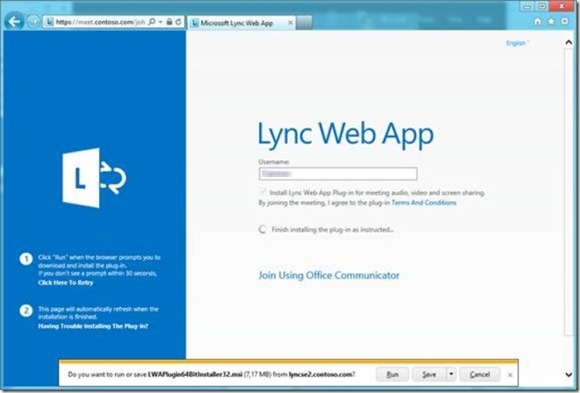The width and height of the screenshot is (580, 393).
Task: Open the Terms And Conditions link
Action: pos(424,202)
